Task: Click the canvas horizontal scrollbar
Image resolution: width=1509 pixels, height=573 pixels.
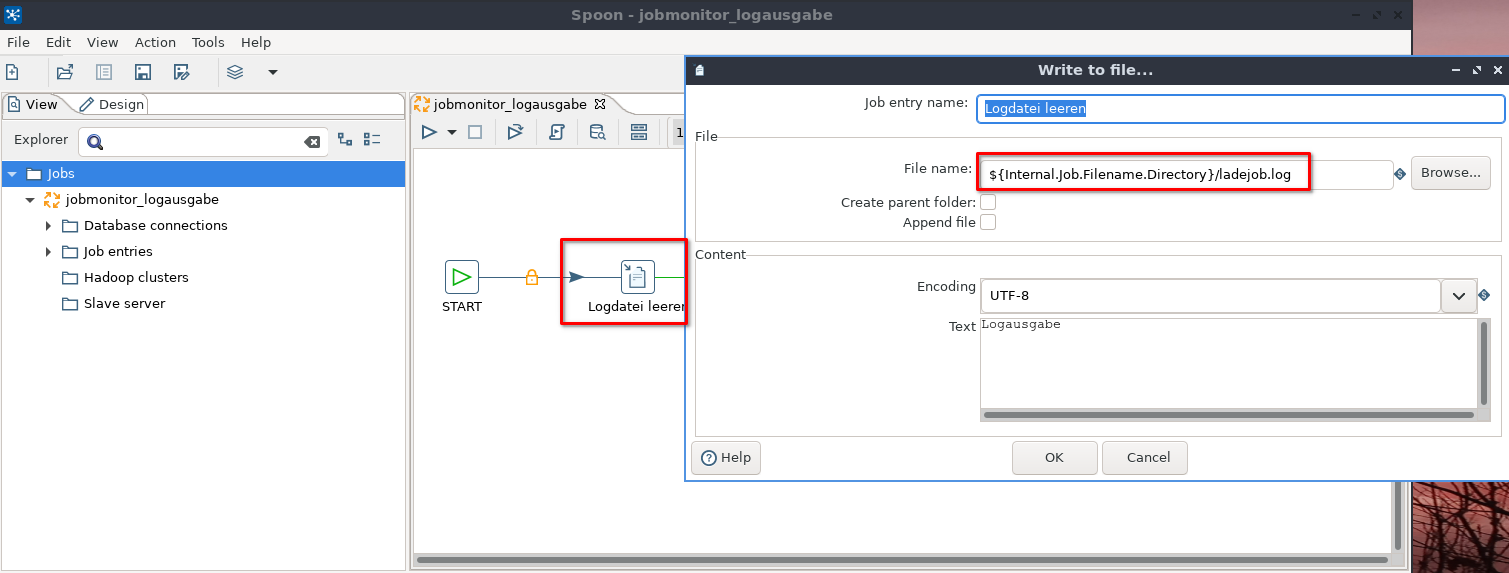Action: [x=900, y=559]
